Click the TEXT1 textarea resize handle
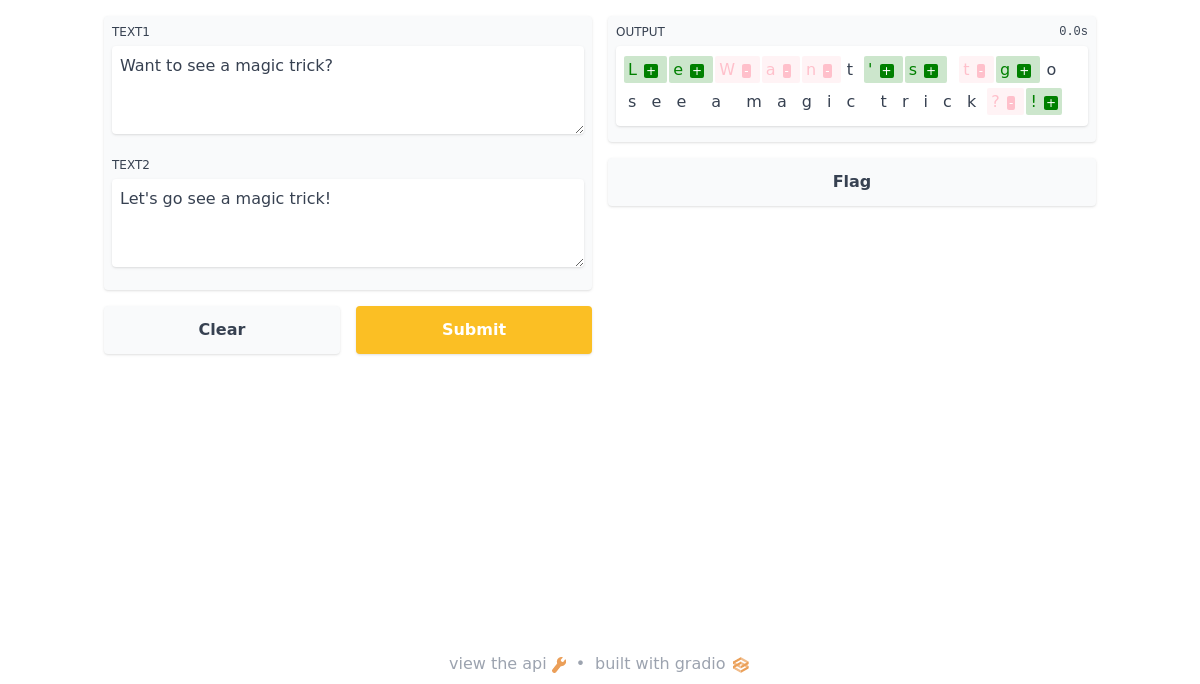 tap(579, 129)
